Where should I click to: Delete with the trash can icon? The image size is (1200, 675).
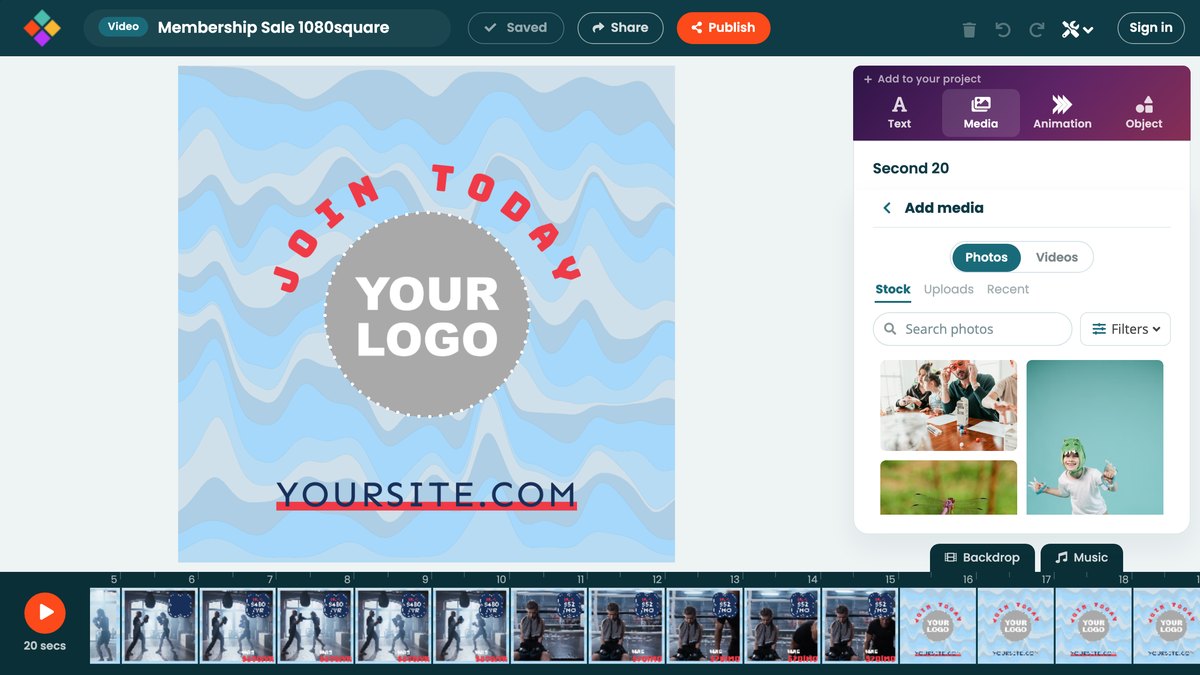969,29
